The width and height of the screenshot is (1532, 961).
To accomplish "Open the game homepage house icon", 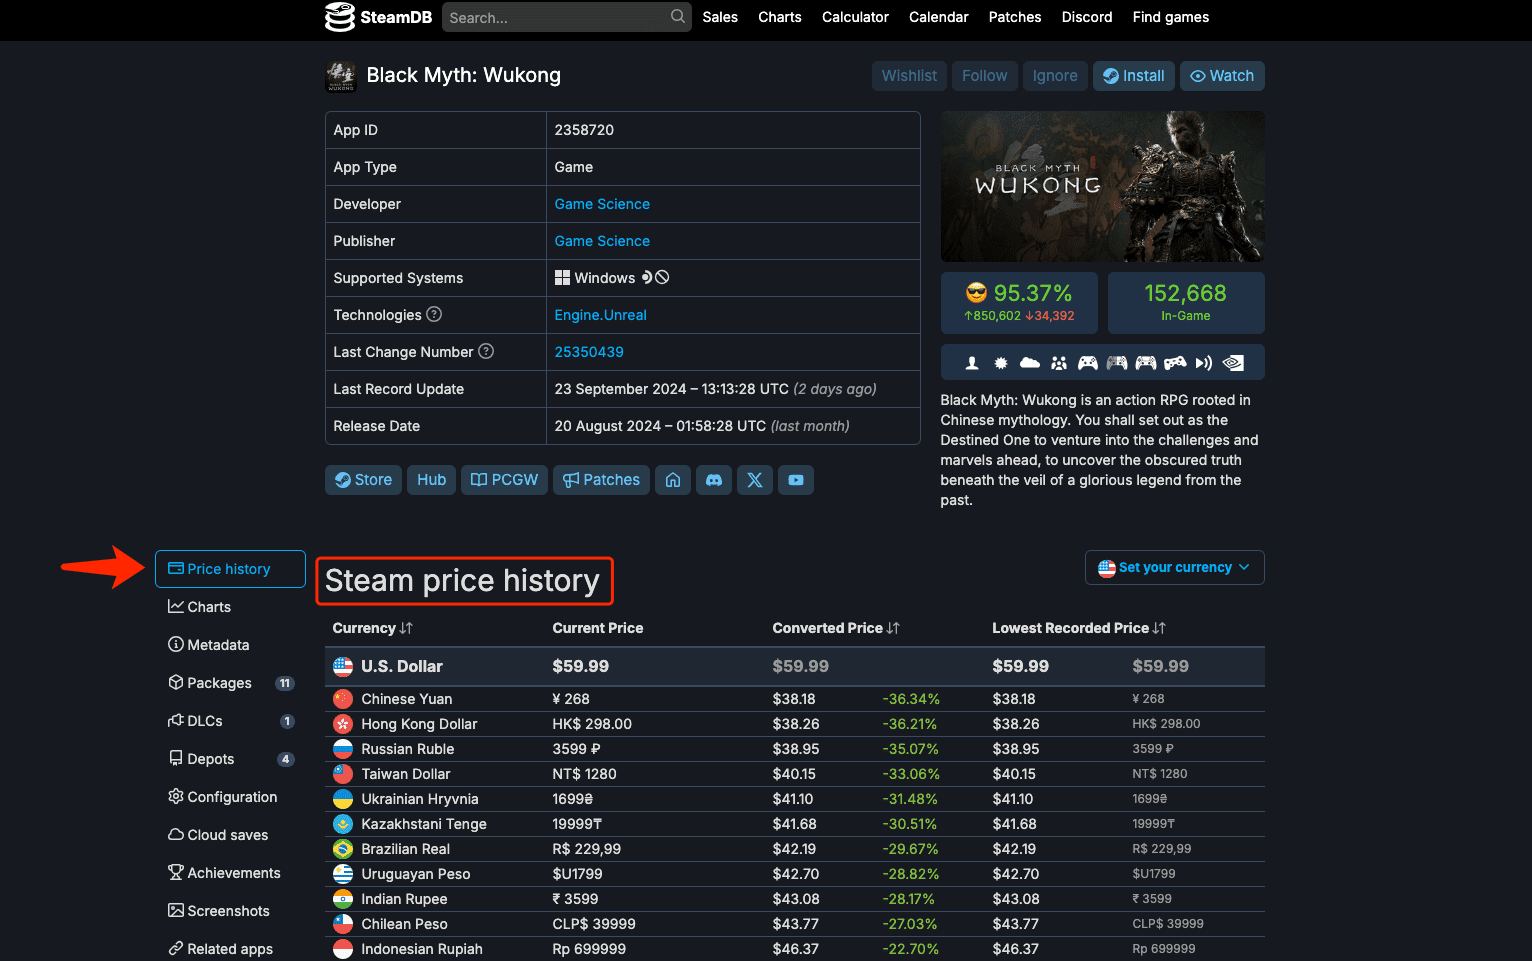I will 673,480.
